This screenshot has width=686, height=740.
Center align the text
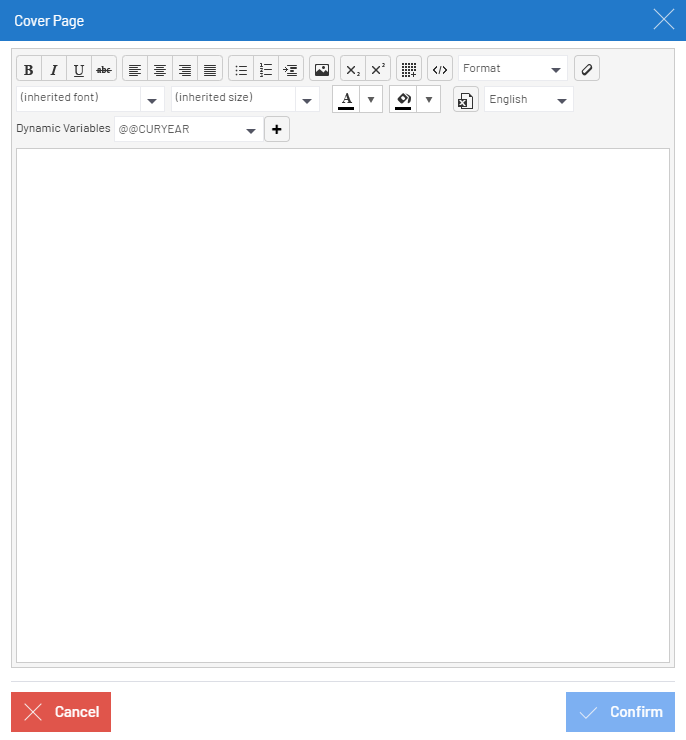160,69
